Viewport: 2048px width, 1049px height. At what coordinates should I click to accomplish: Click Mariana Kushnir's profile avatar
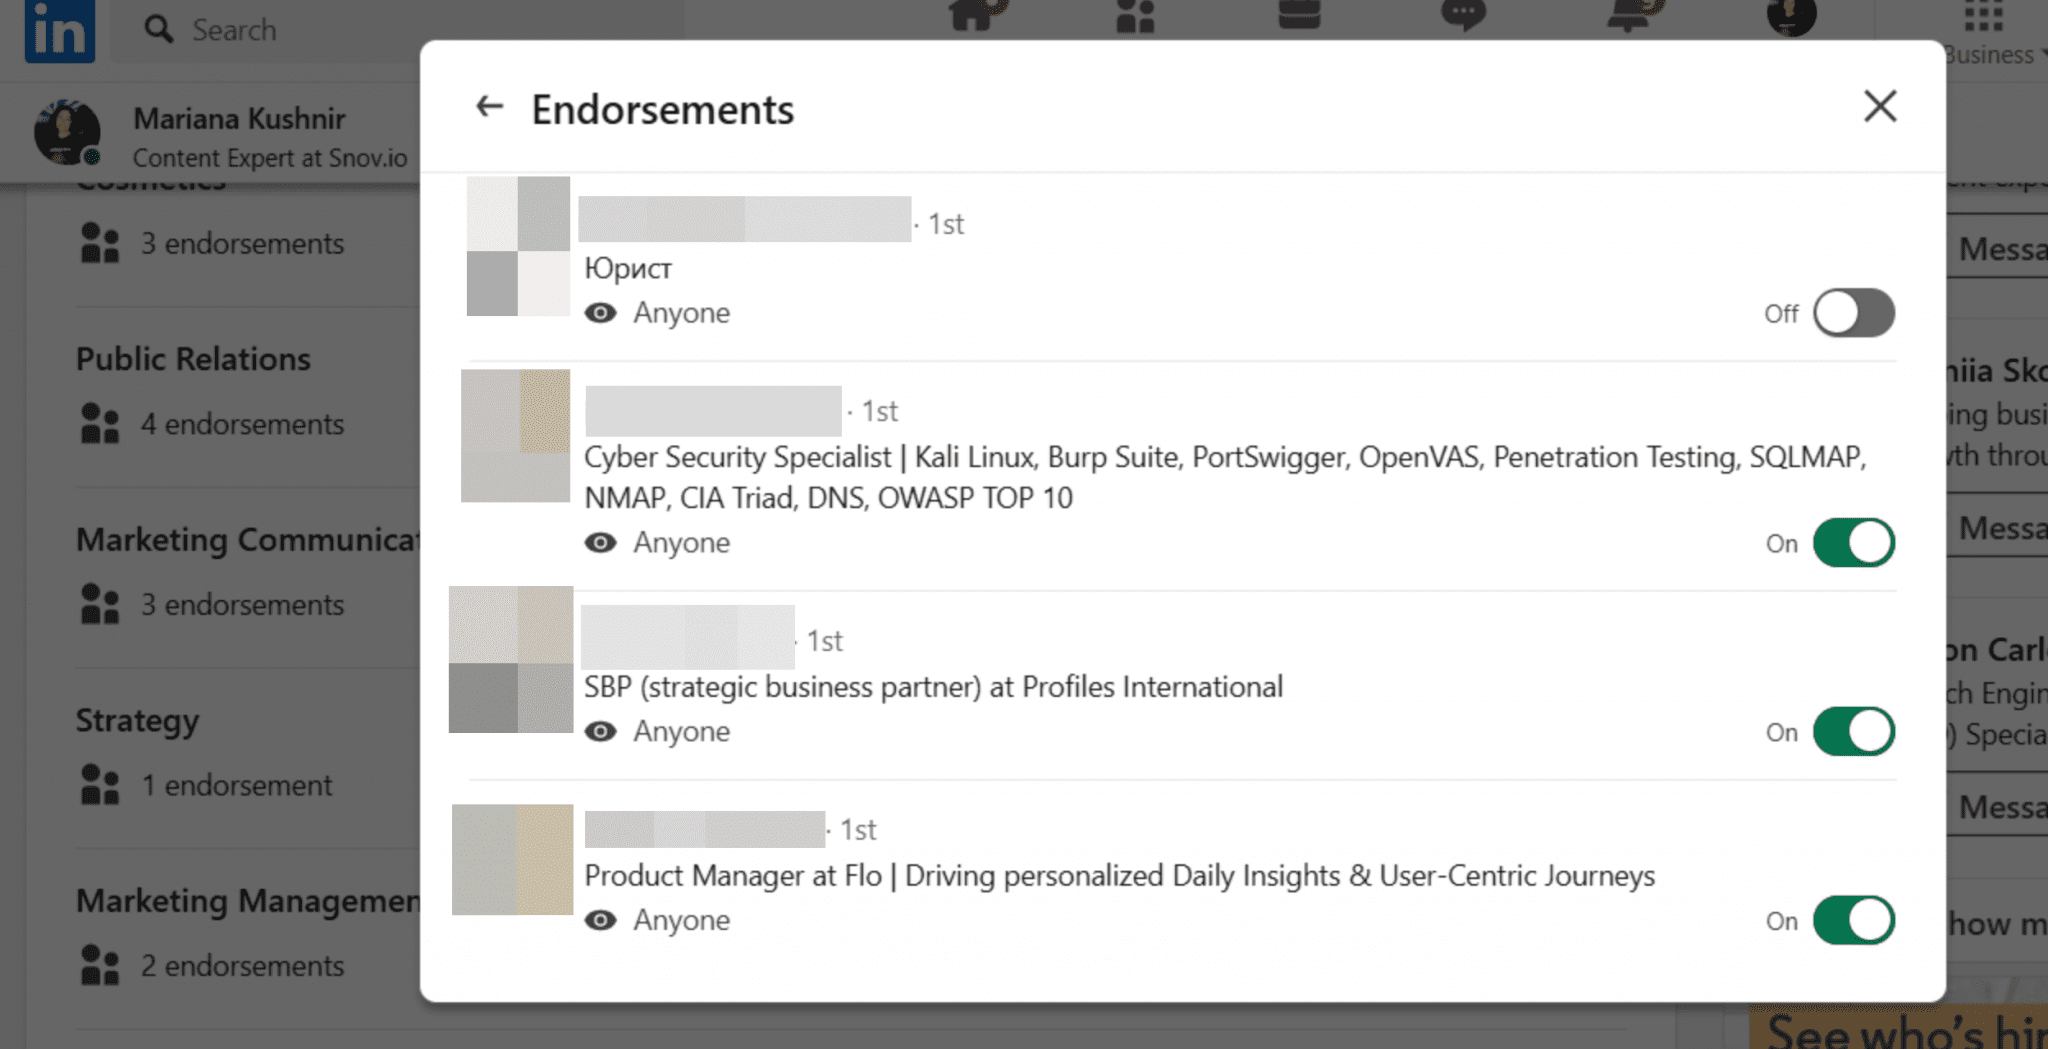coord(66,132)
